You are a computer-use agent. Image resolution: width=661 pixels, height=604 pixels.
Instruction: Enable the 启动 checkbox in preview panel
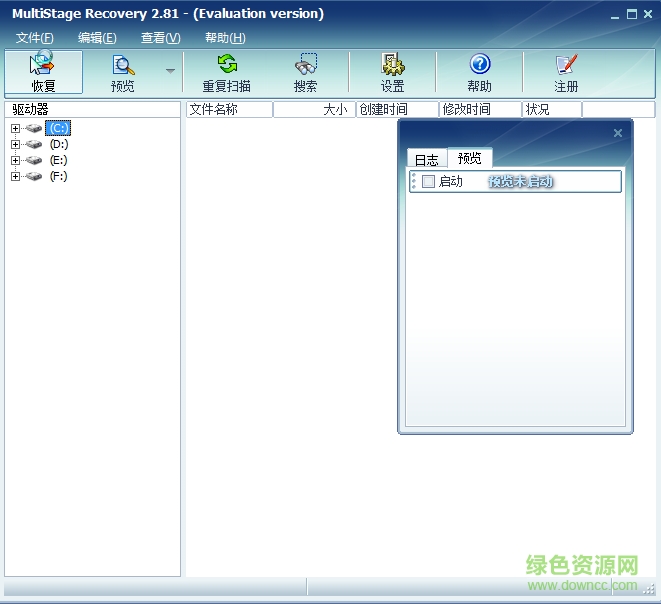click(x=428, y=181)
